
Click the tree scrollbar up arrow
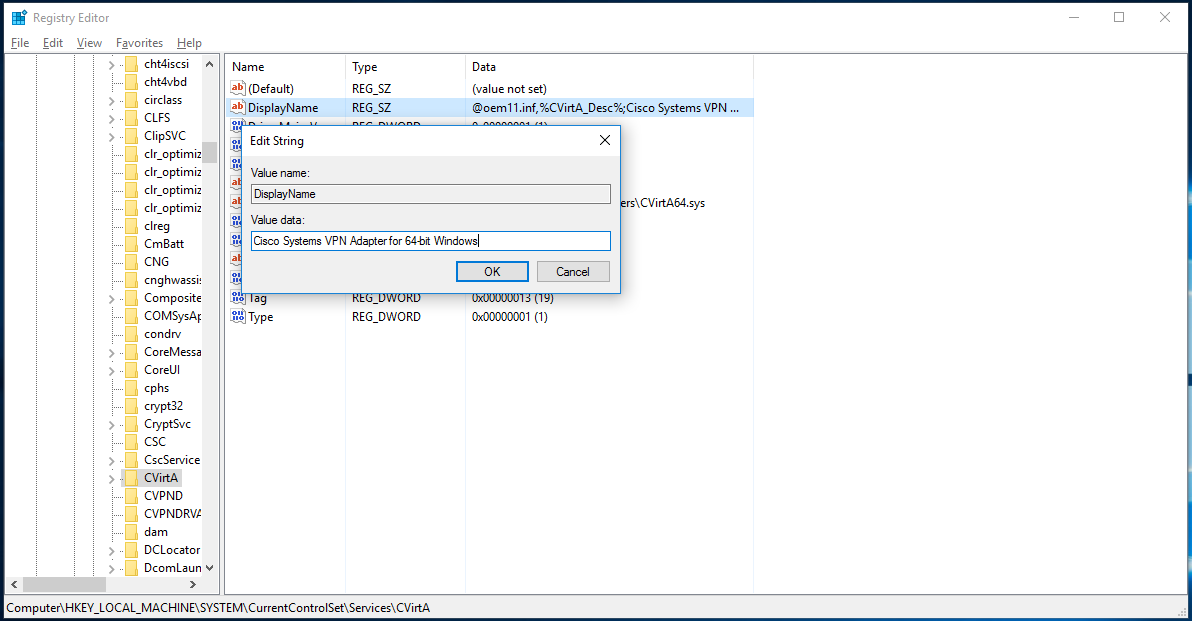tap(210, 64)
